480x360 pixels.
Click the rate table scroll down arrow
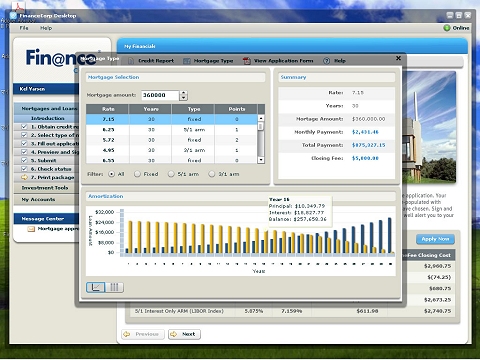point(261,160)
